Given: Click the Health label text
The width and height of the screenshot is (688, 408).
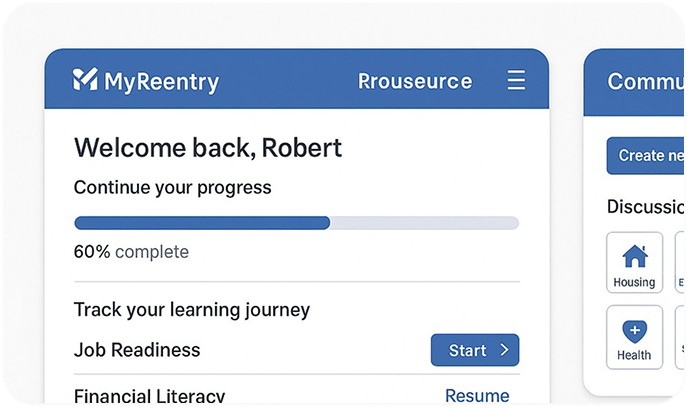Looking at the screenshot, I should tap(634, 355).
